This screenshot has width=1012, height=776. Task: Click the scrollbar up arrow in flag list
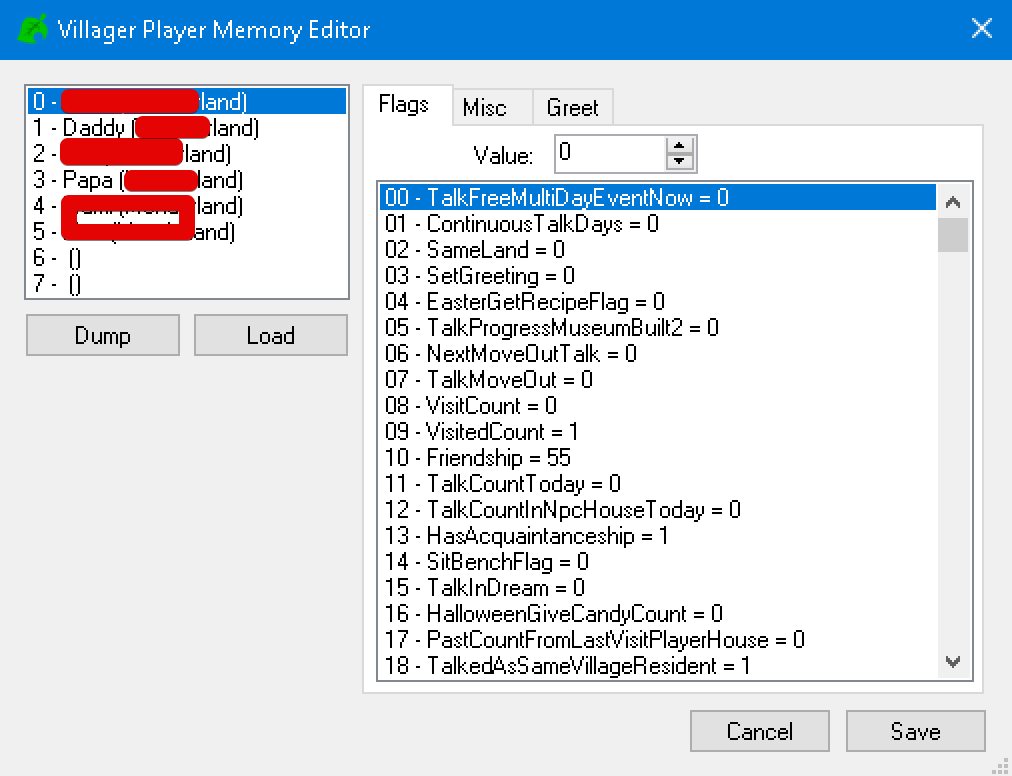(x=953, y=199)
